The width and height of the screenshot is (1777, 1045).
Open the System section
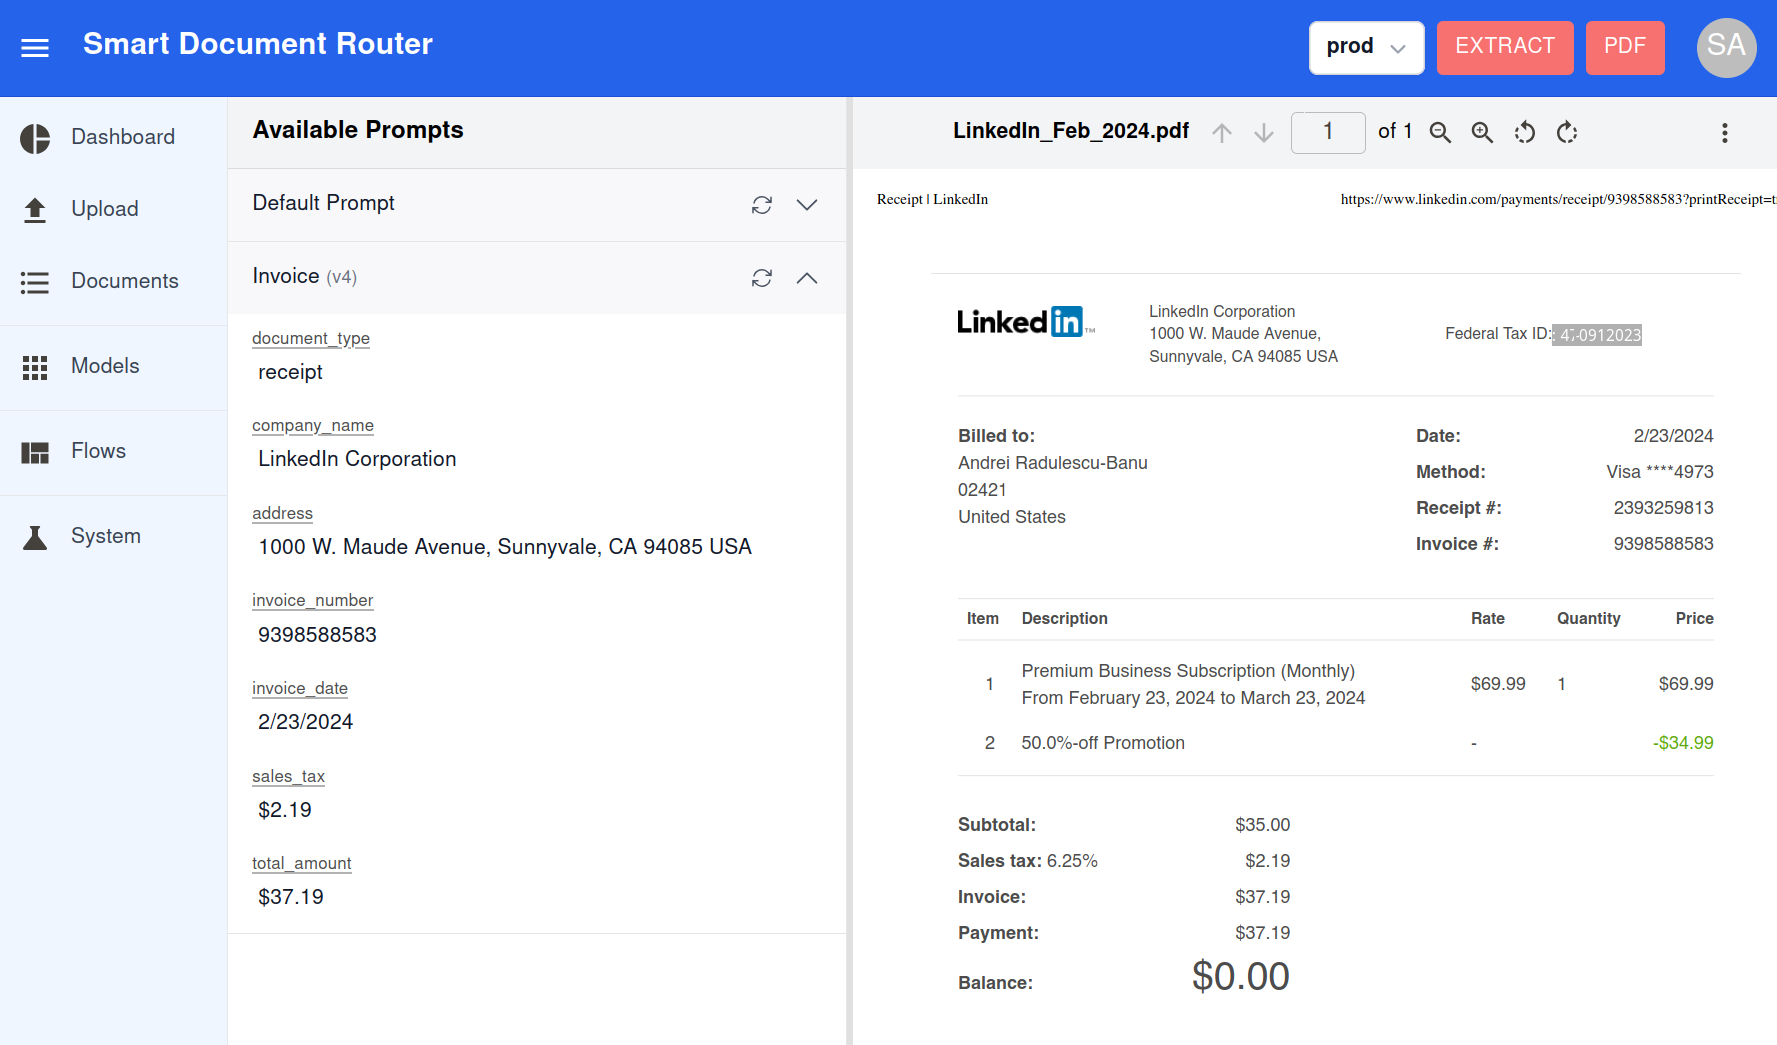click(113, 536)
